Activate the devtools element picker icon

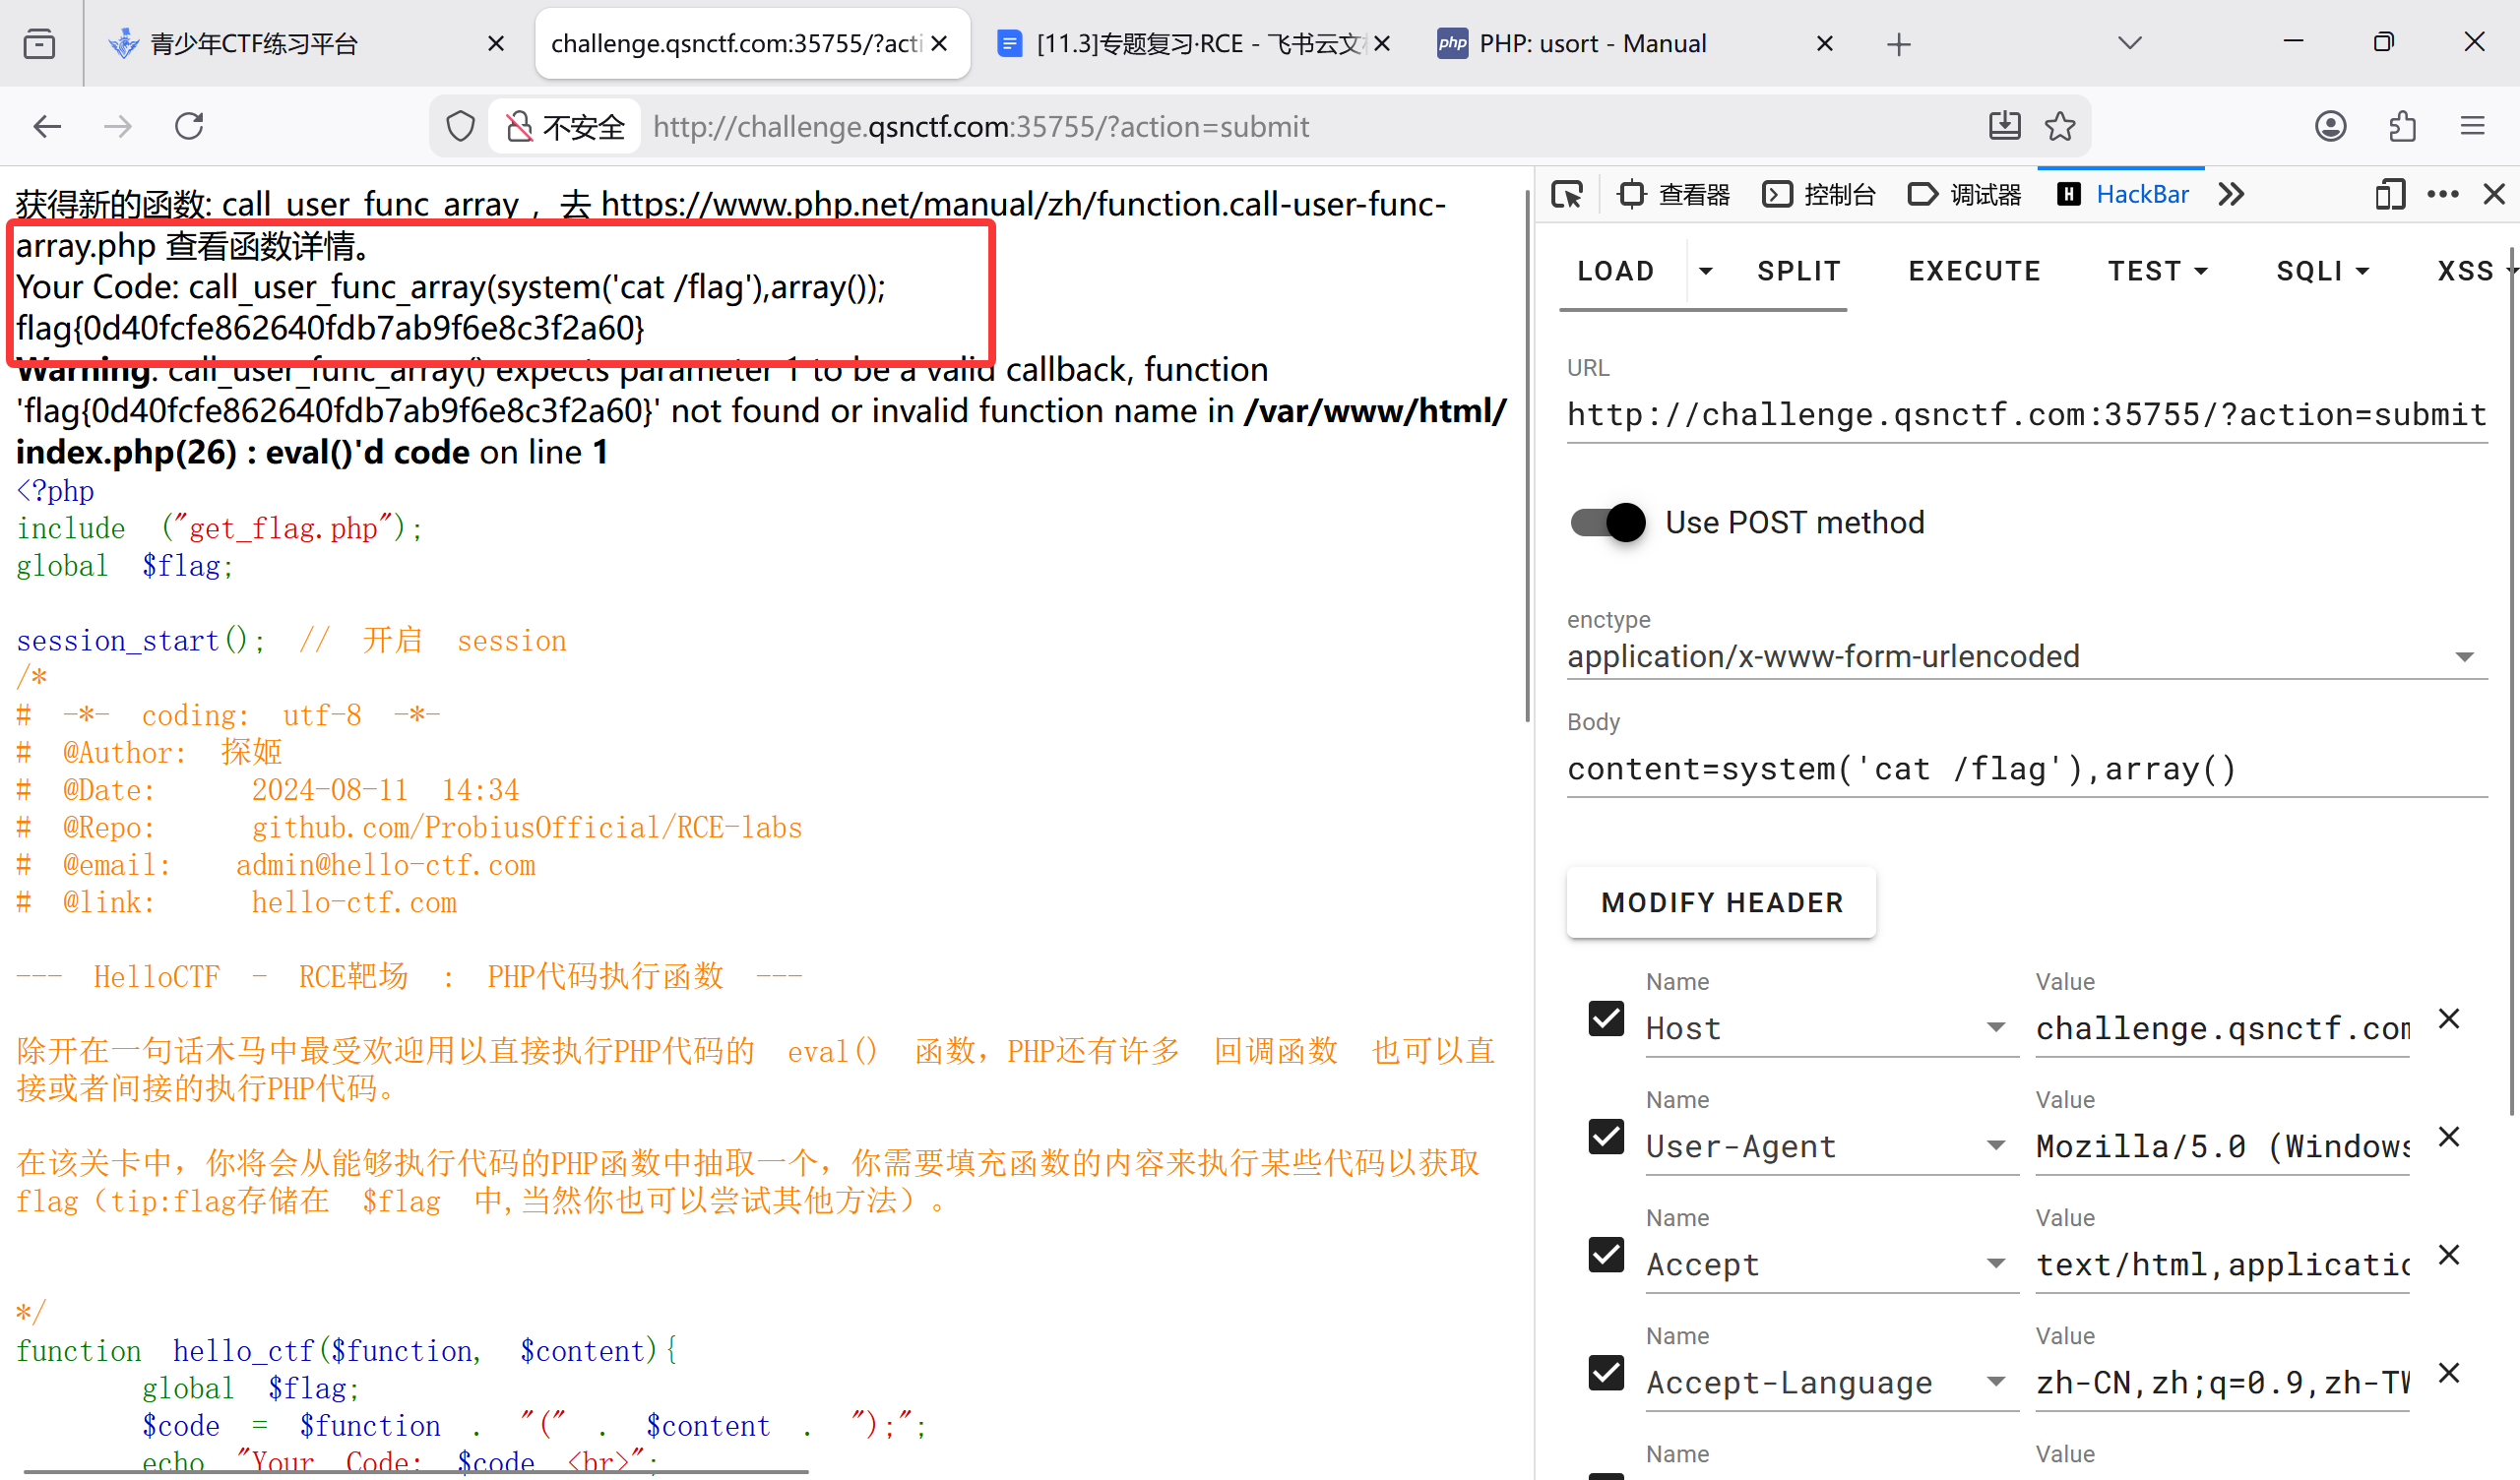click(x=1567, y=194)
